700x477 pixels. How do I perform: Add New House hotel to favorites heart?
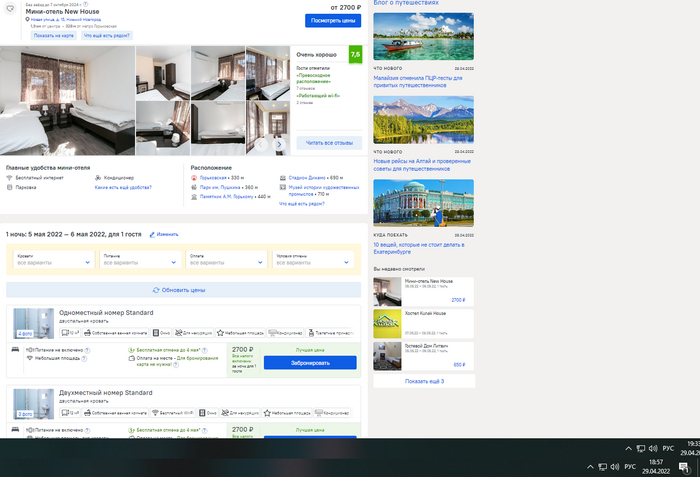click(10, 8)
